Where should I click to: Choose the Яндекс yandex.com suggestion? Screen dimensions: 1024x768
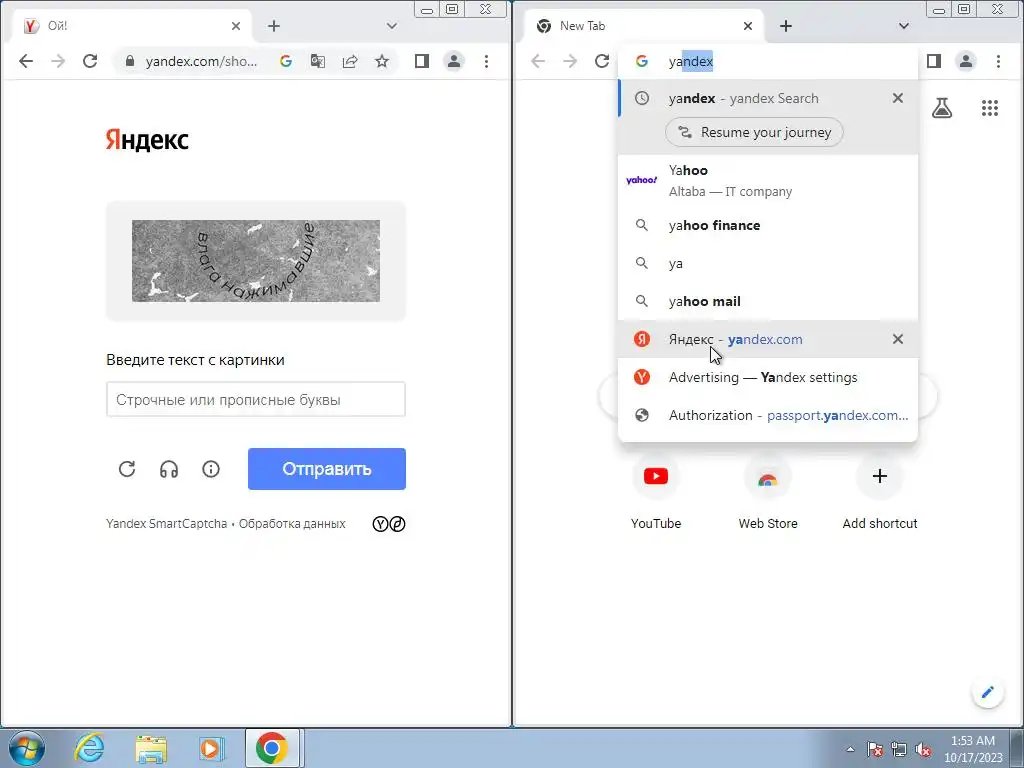[768, 339]
